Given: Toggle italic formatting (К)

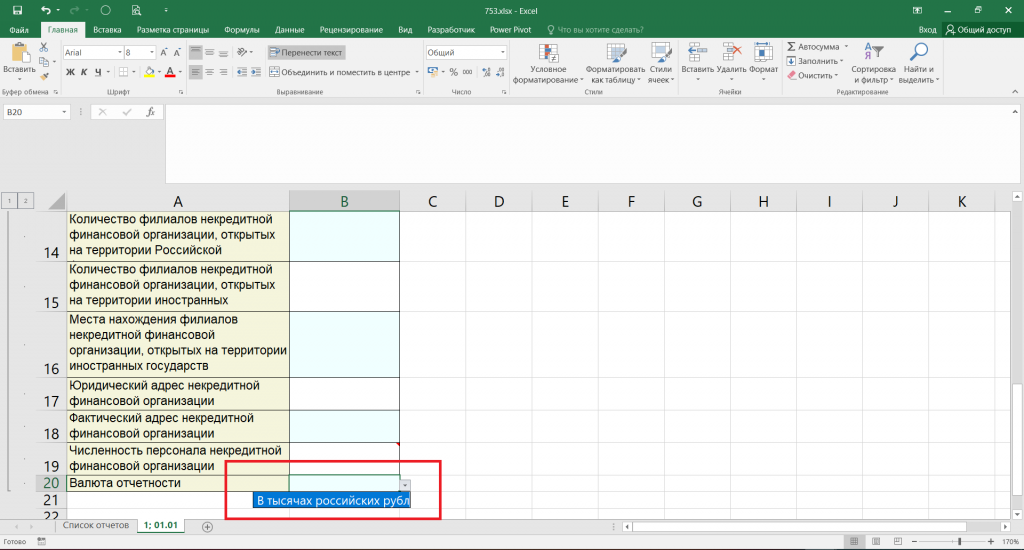Looking at the screenshot, I should click(x=84, y=72).
